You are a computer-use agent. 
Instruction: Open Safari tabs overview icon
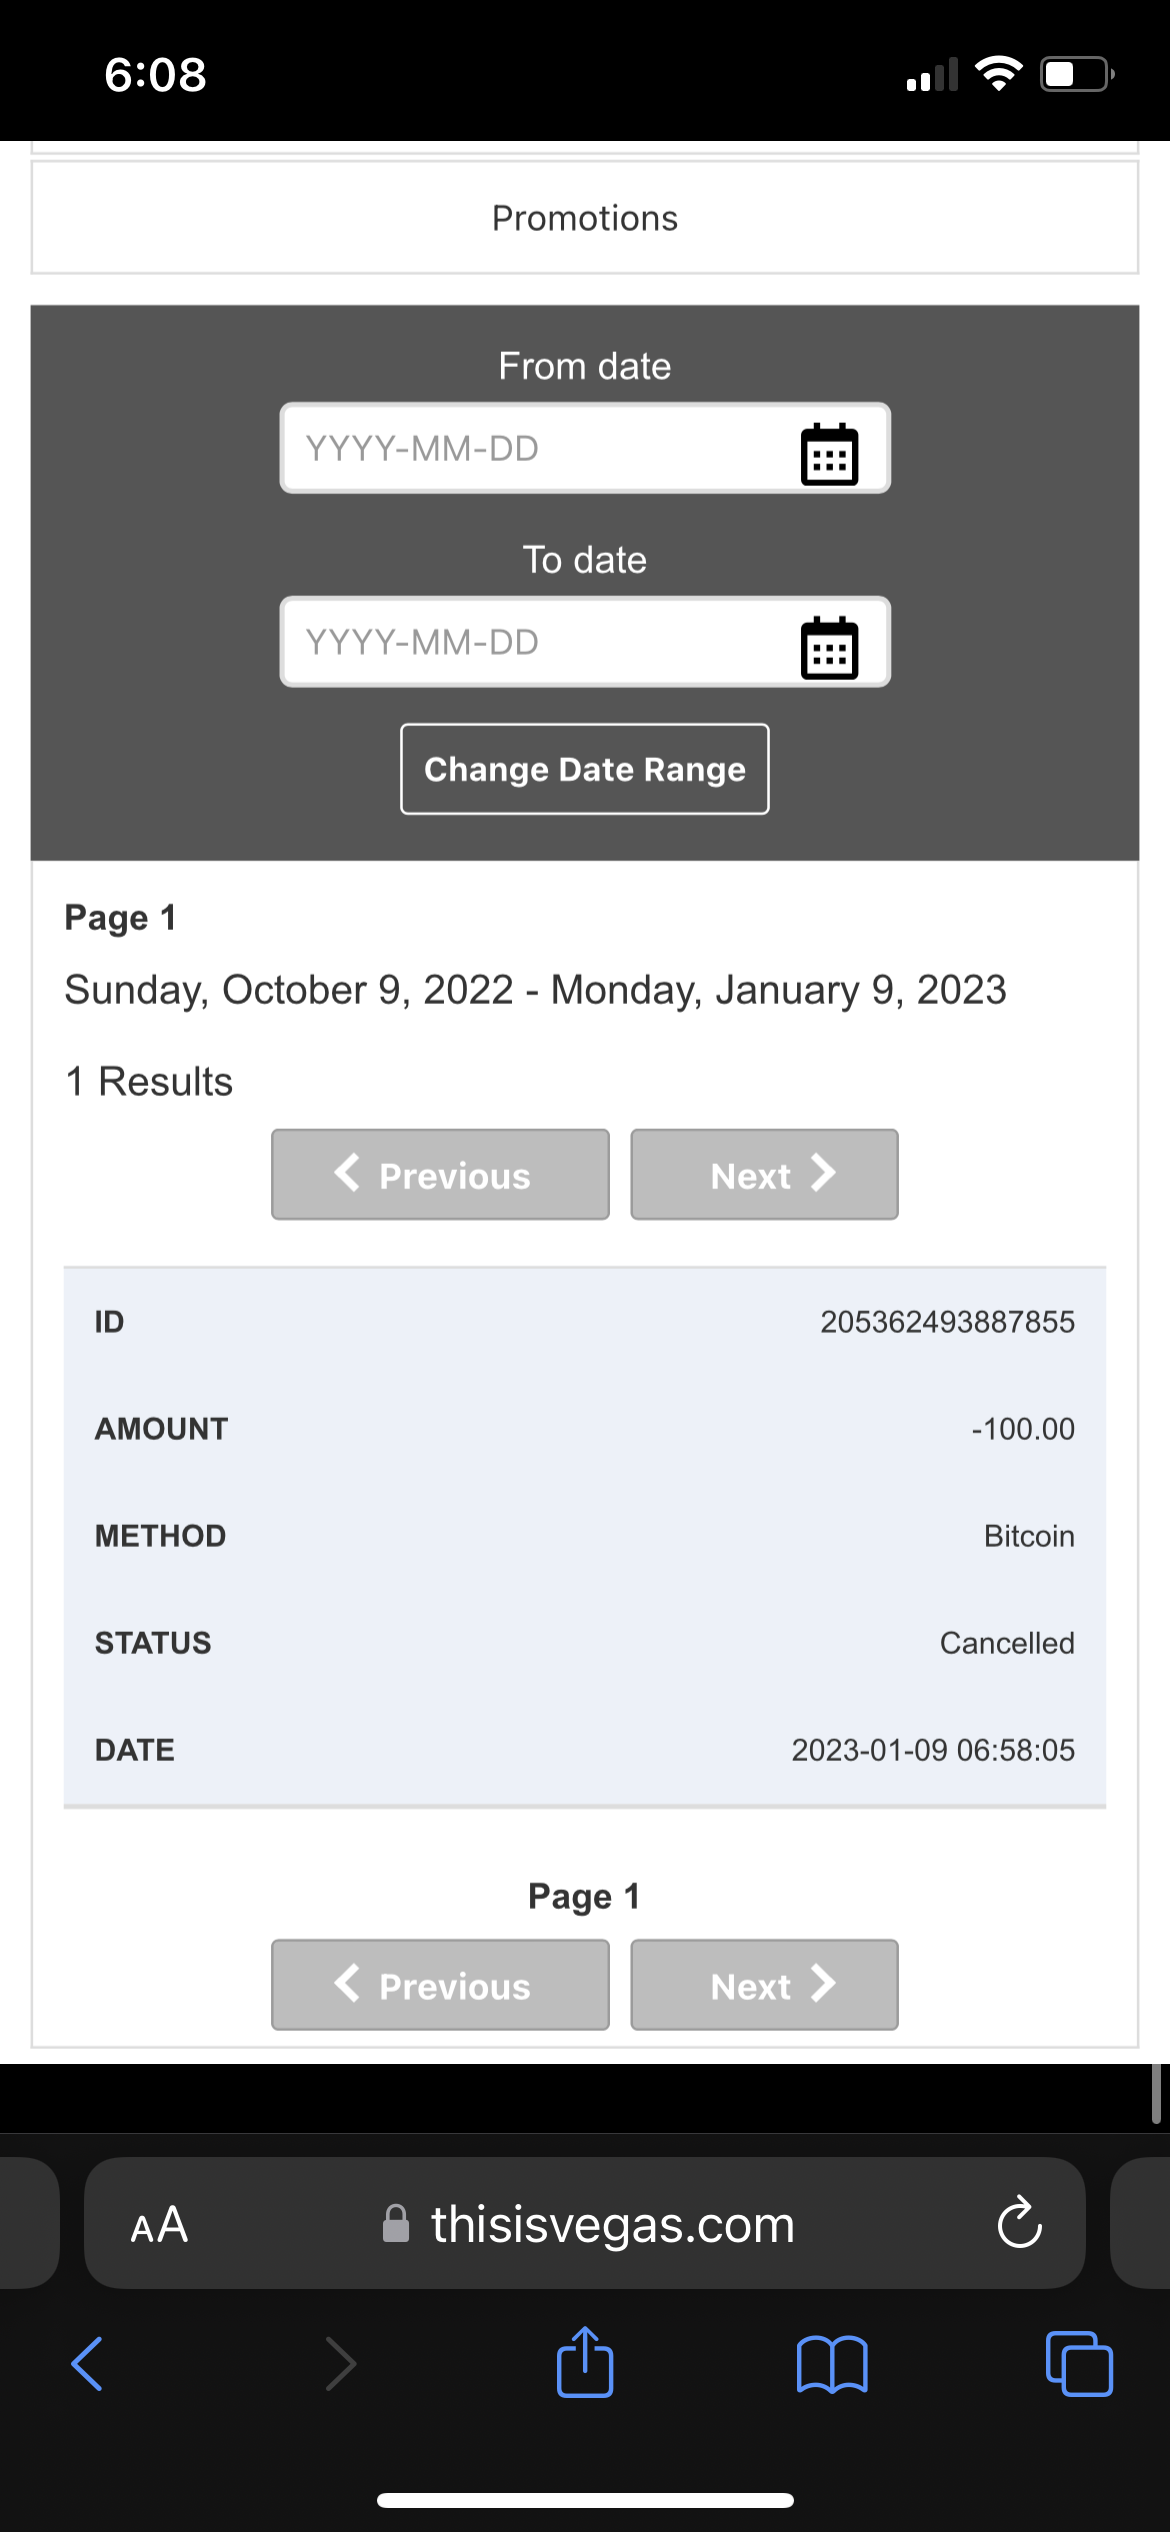pyautogui.click(x=1078, y=2363)
